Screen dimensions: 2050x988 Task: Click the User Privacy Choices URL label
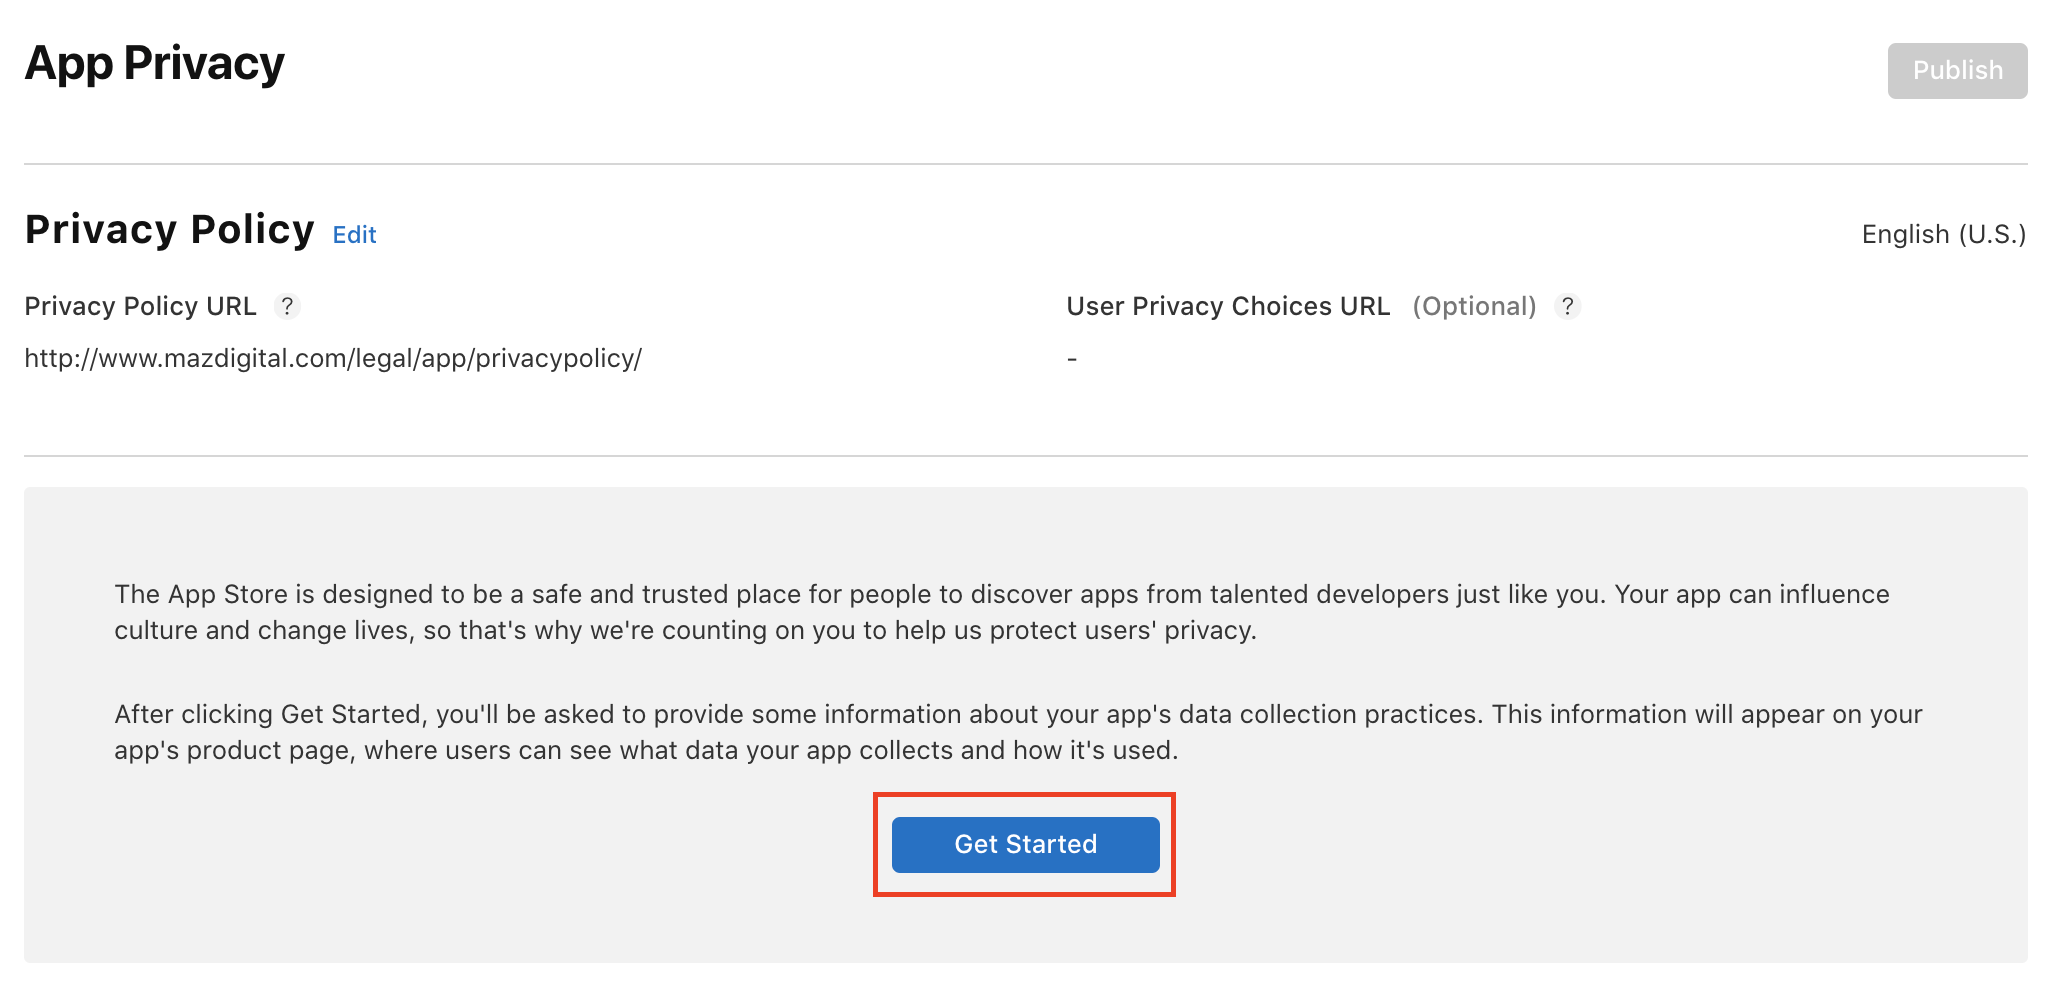(x=1228, y=306)
